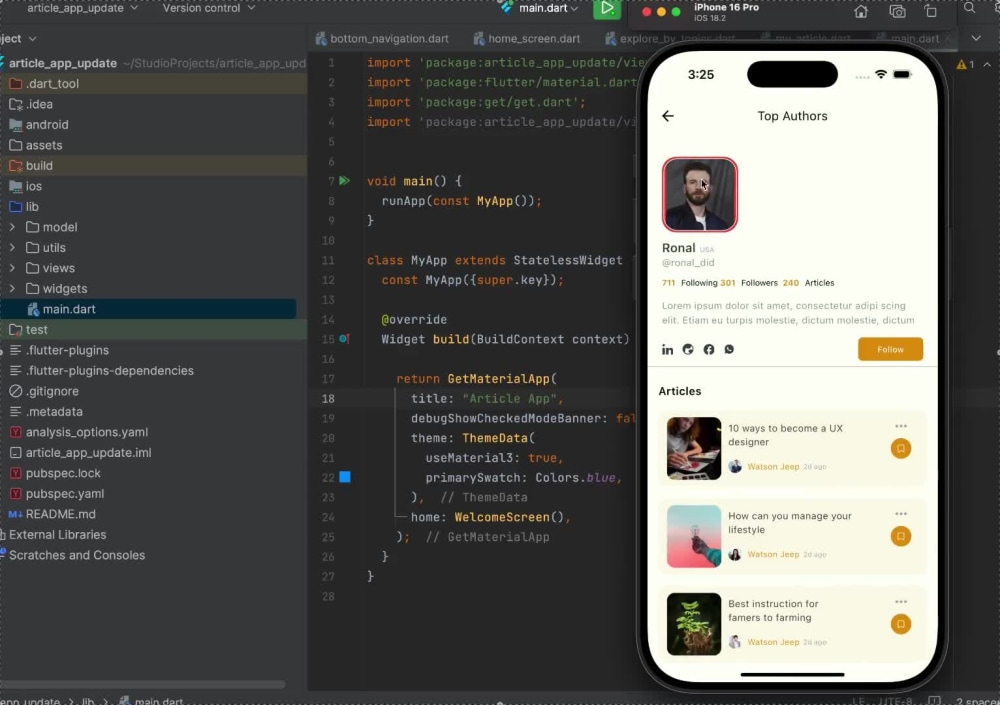Open README.md file

click(60, 514)
